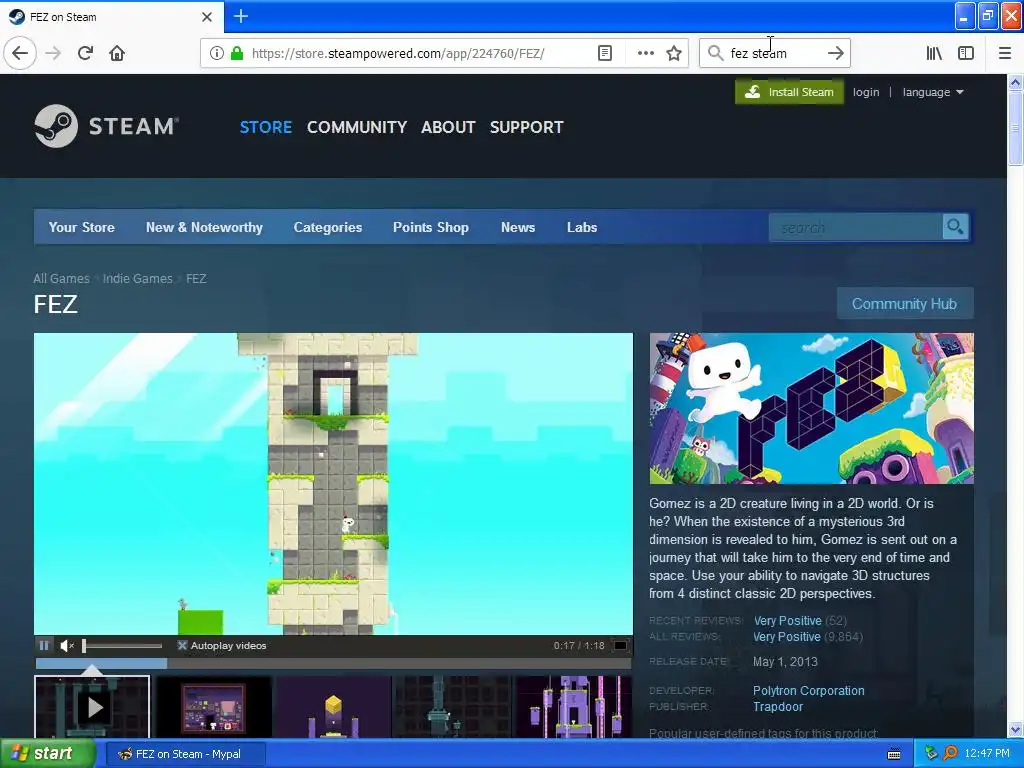Click scrollbar up arrow
The image size is (1024, 768).
[1015, 82]
